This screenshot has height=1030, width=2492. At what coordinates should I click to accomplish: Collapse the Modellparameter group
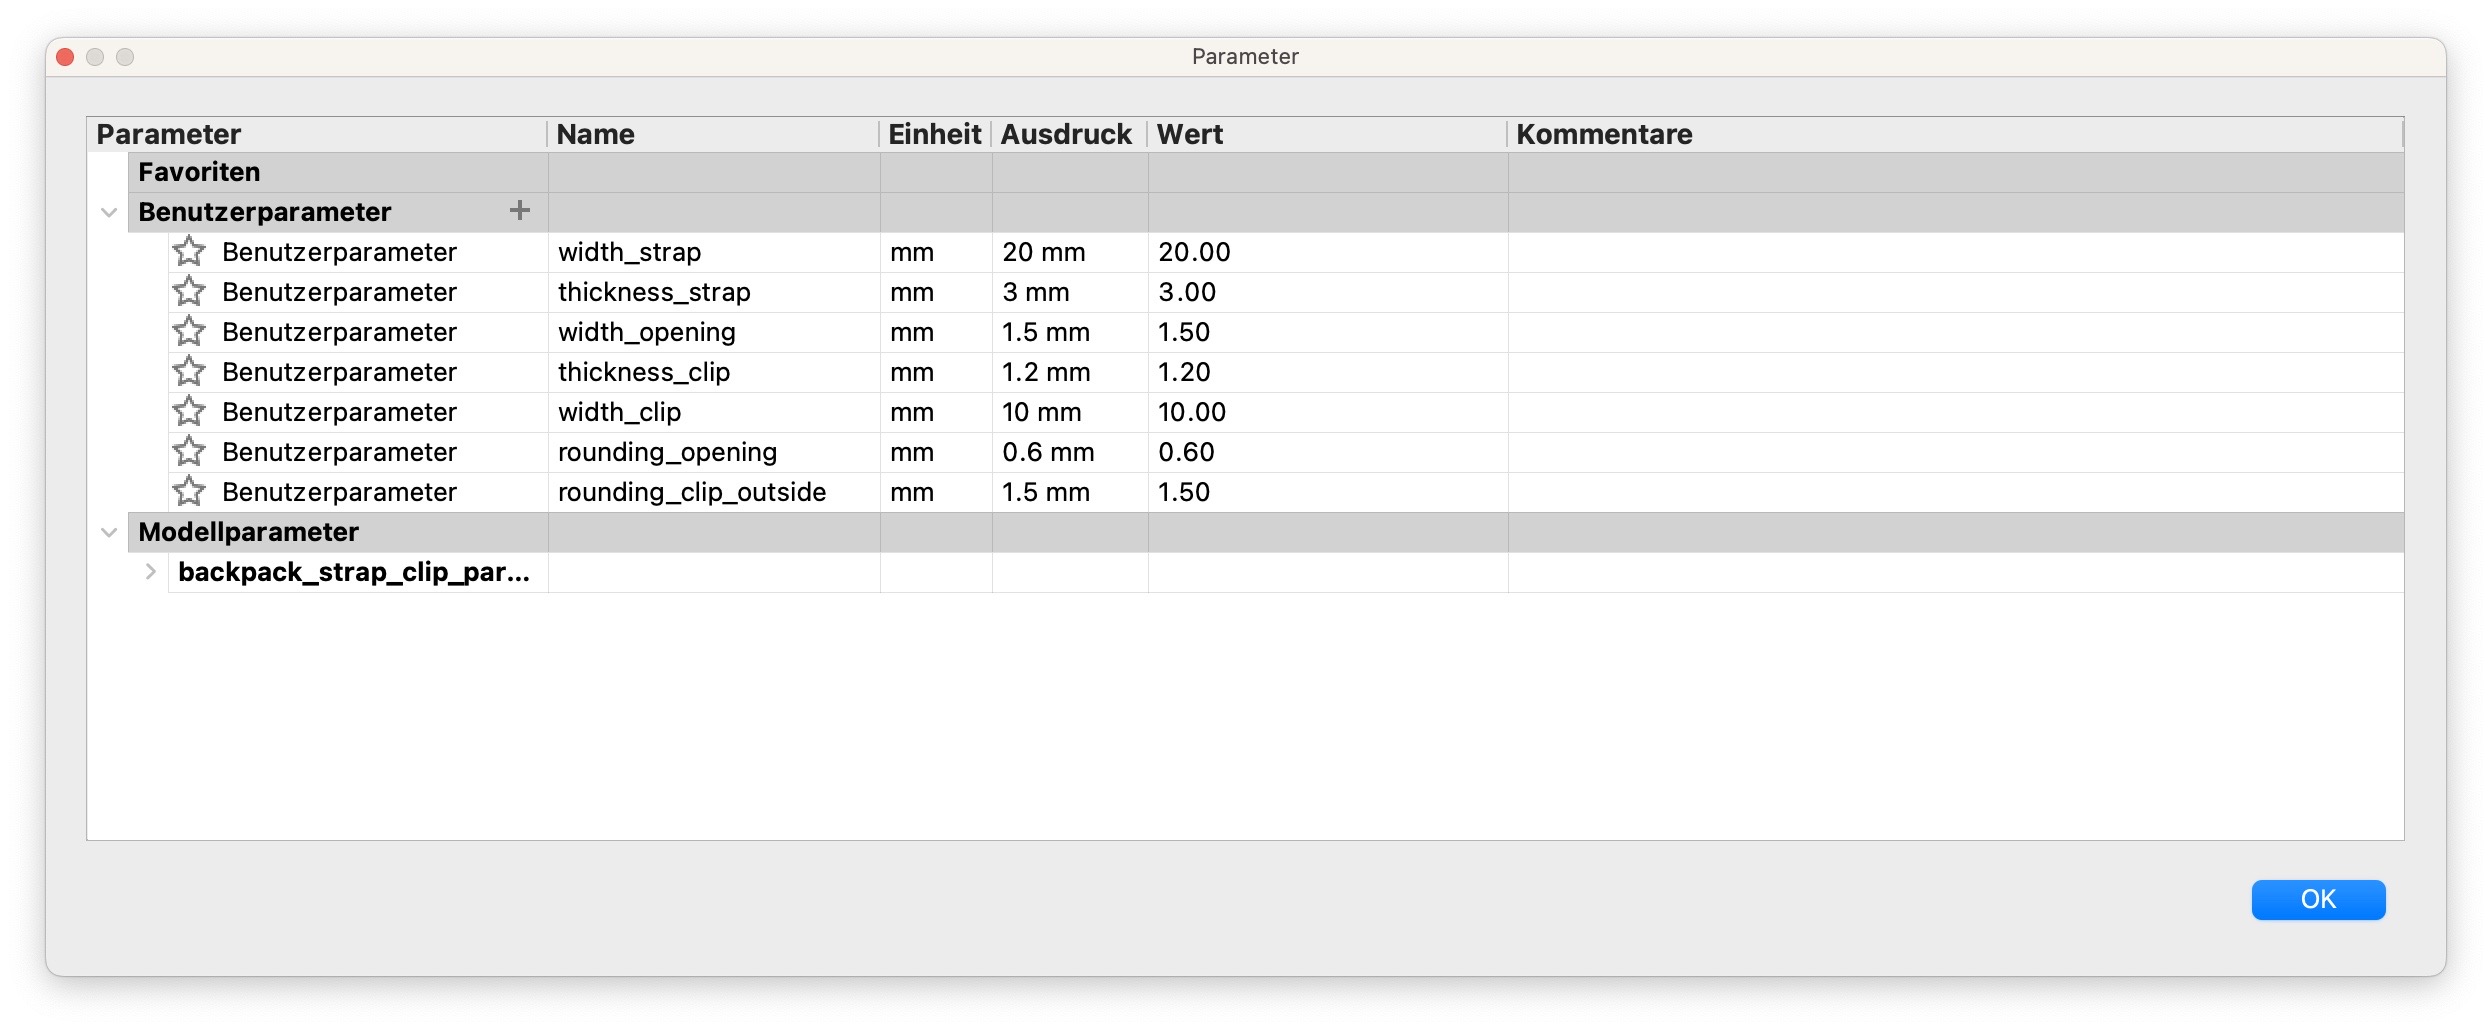coord(109,532)
